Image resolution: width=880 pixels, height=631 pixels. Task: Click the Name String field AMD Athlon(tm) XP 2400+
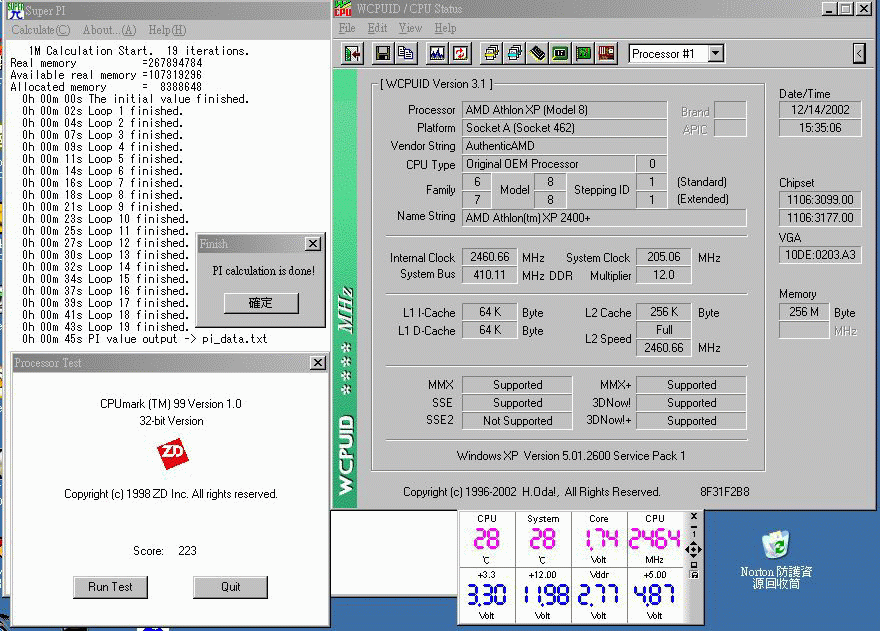point(604,218)
